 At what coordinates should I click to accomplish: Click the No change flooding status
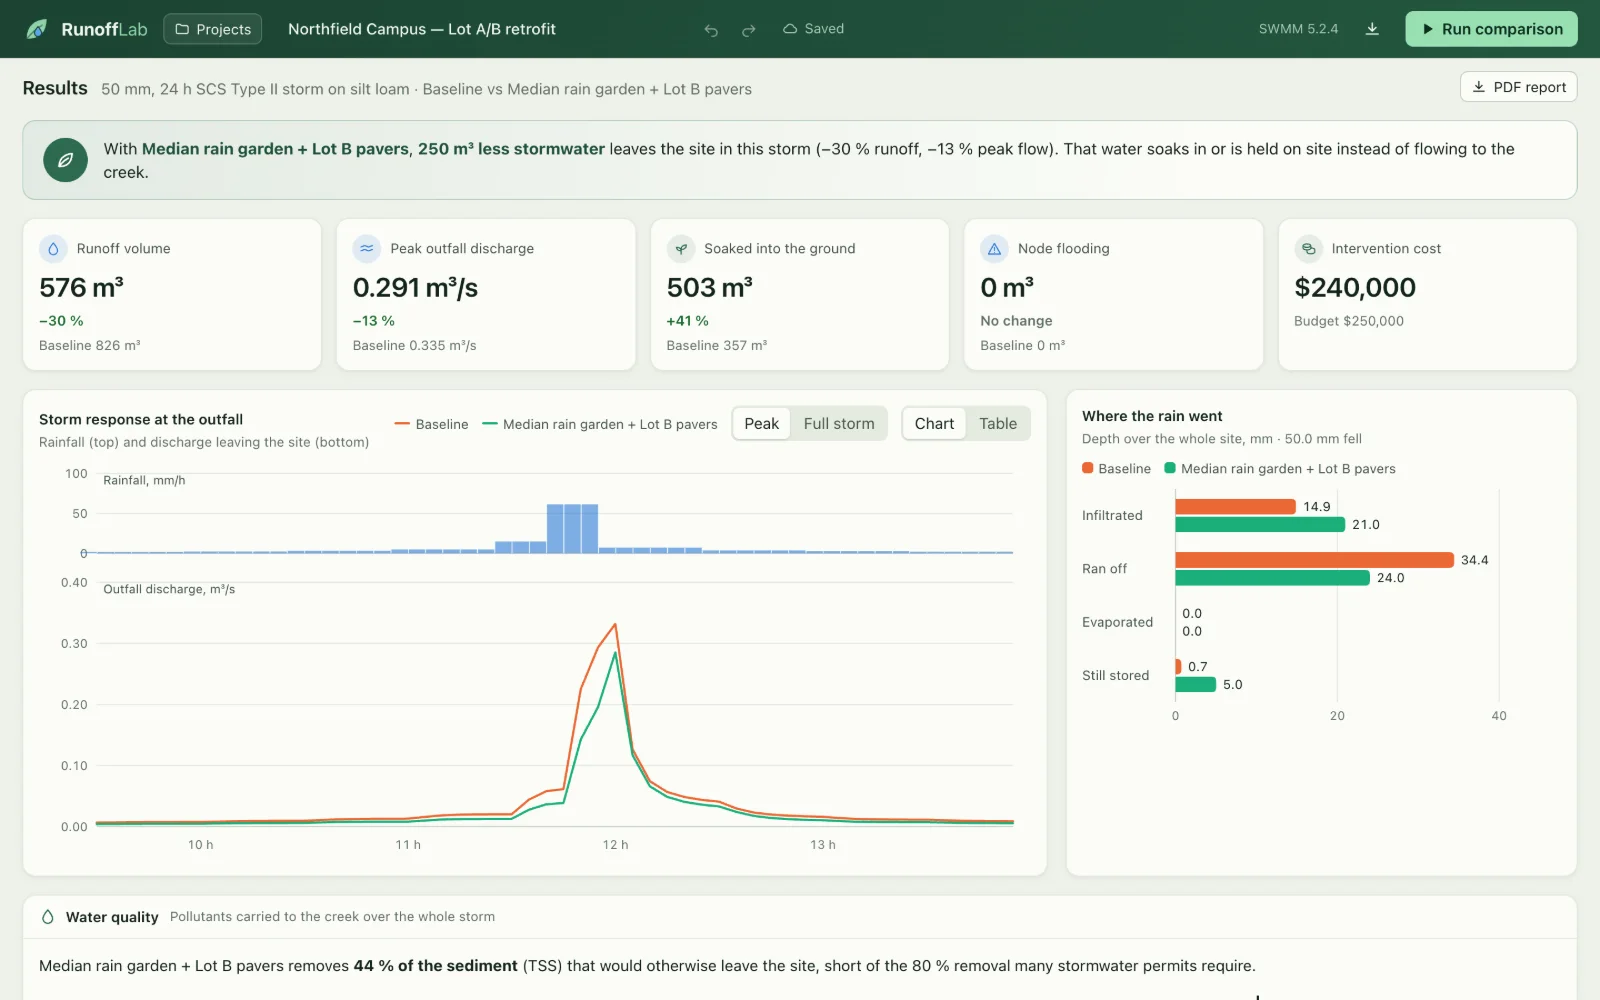1016,321
